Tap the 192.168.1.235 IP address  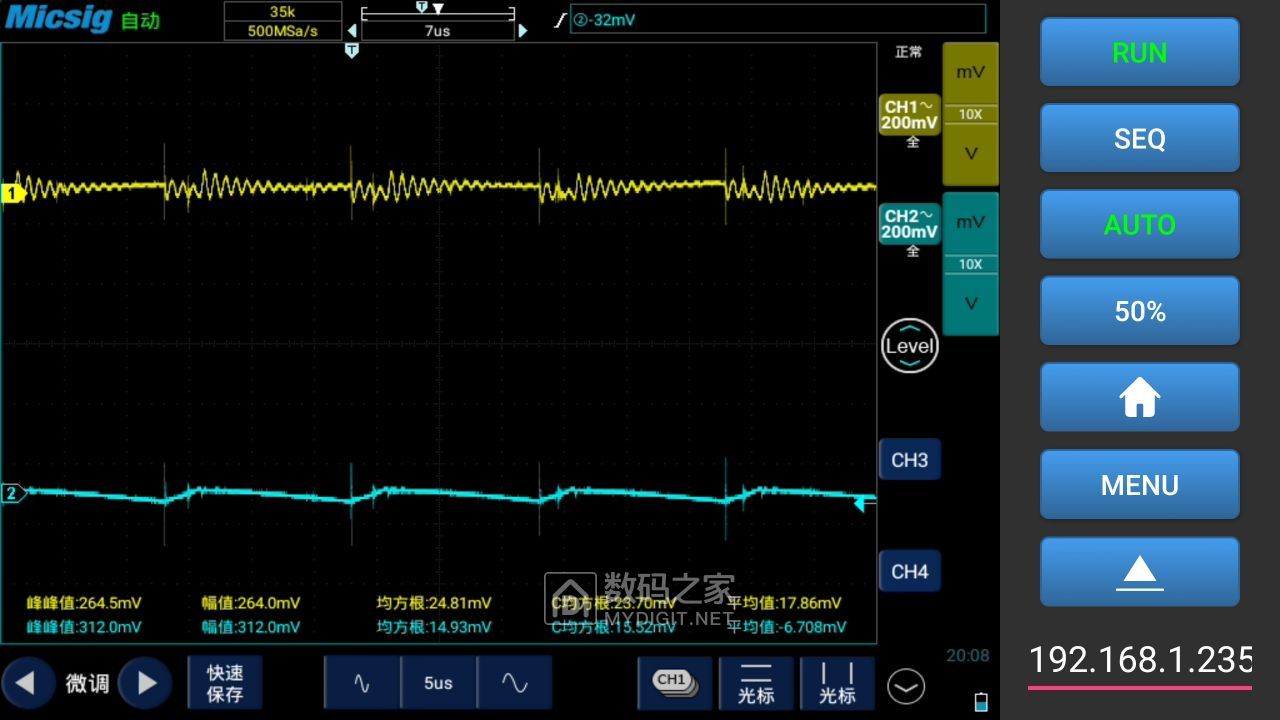click(x=1140, y=660)
